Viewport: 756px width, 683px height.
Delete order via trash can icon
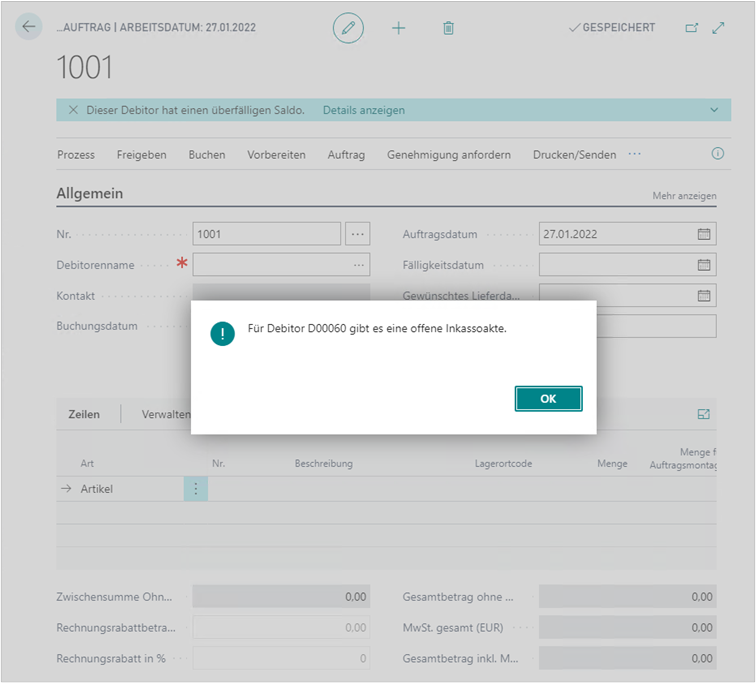448,28
